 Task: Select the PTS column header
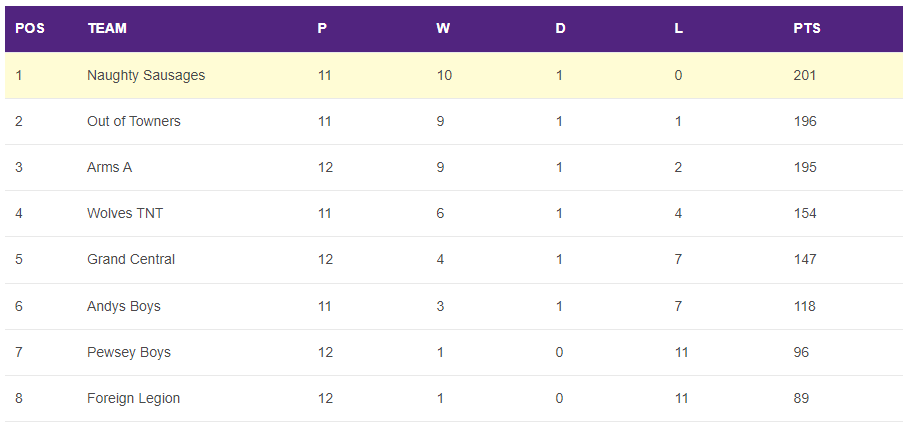point(807,28)
